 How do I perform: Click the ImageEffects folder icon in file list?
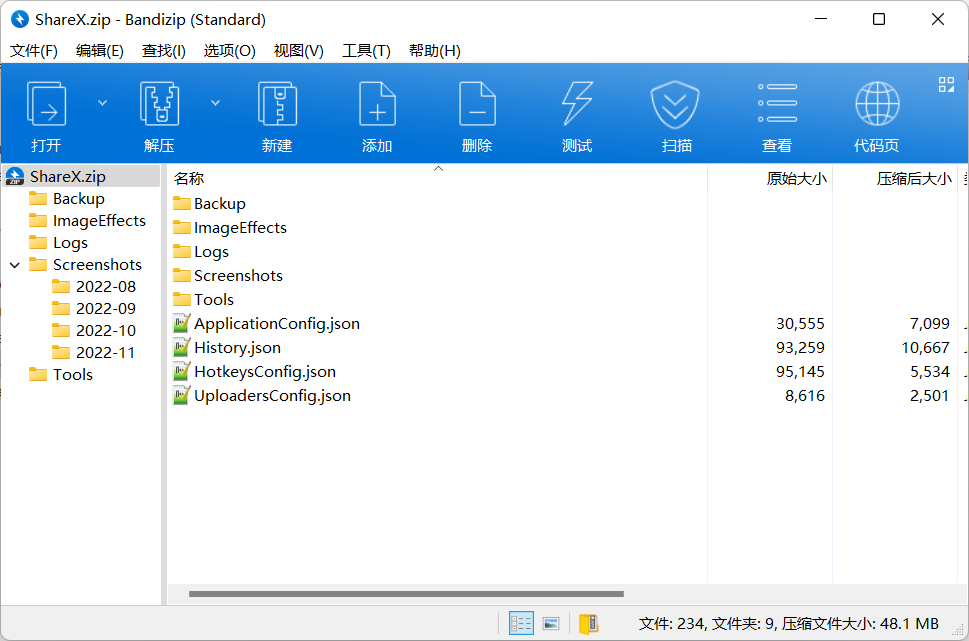(182, 227)
